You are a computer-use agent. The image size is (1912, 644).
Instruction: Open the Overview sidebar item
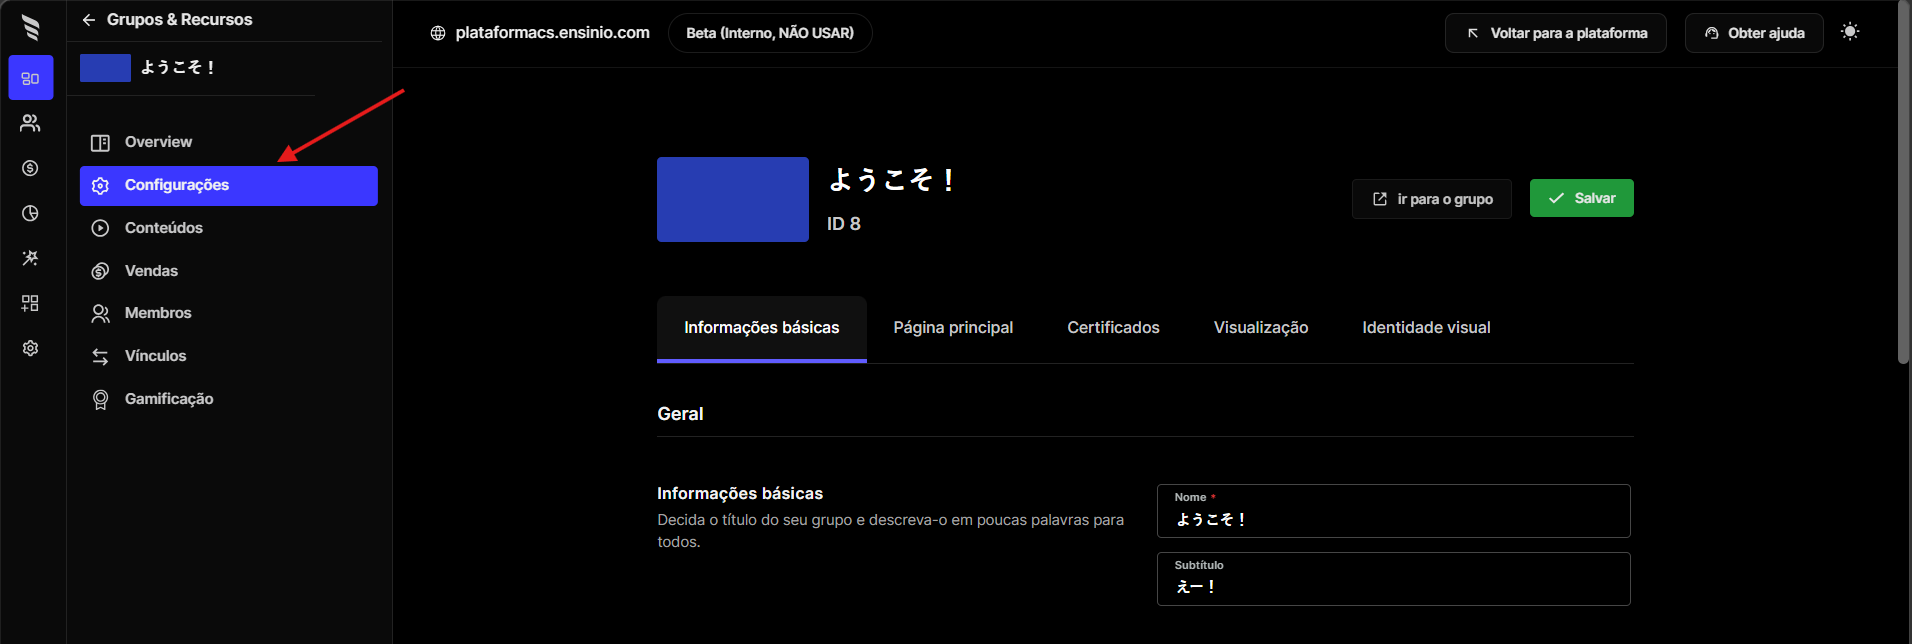coord(158,142)
